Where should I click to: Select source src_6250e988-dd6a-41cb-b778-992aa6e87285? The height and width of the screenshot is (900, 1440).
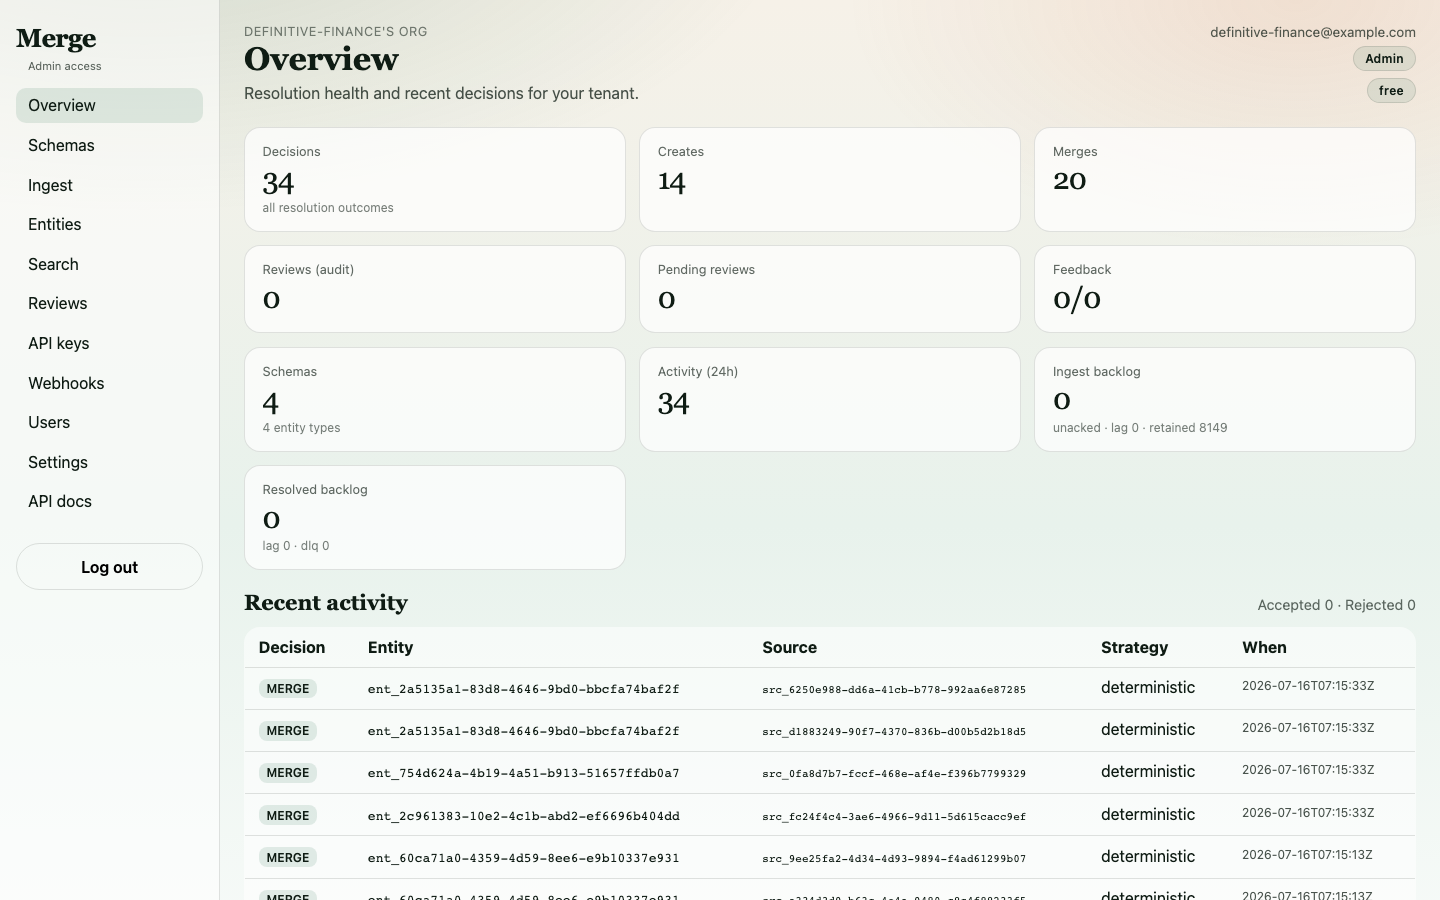[x=894, y=690]
